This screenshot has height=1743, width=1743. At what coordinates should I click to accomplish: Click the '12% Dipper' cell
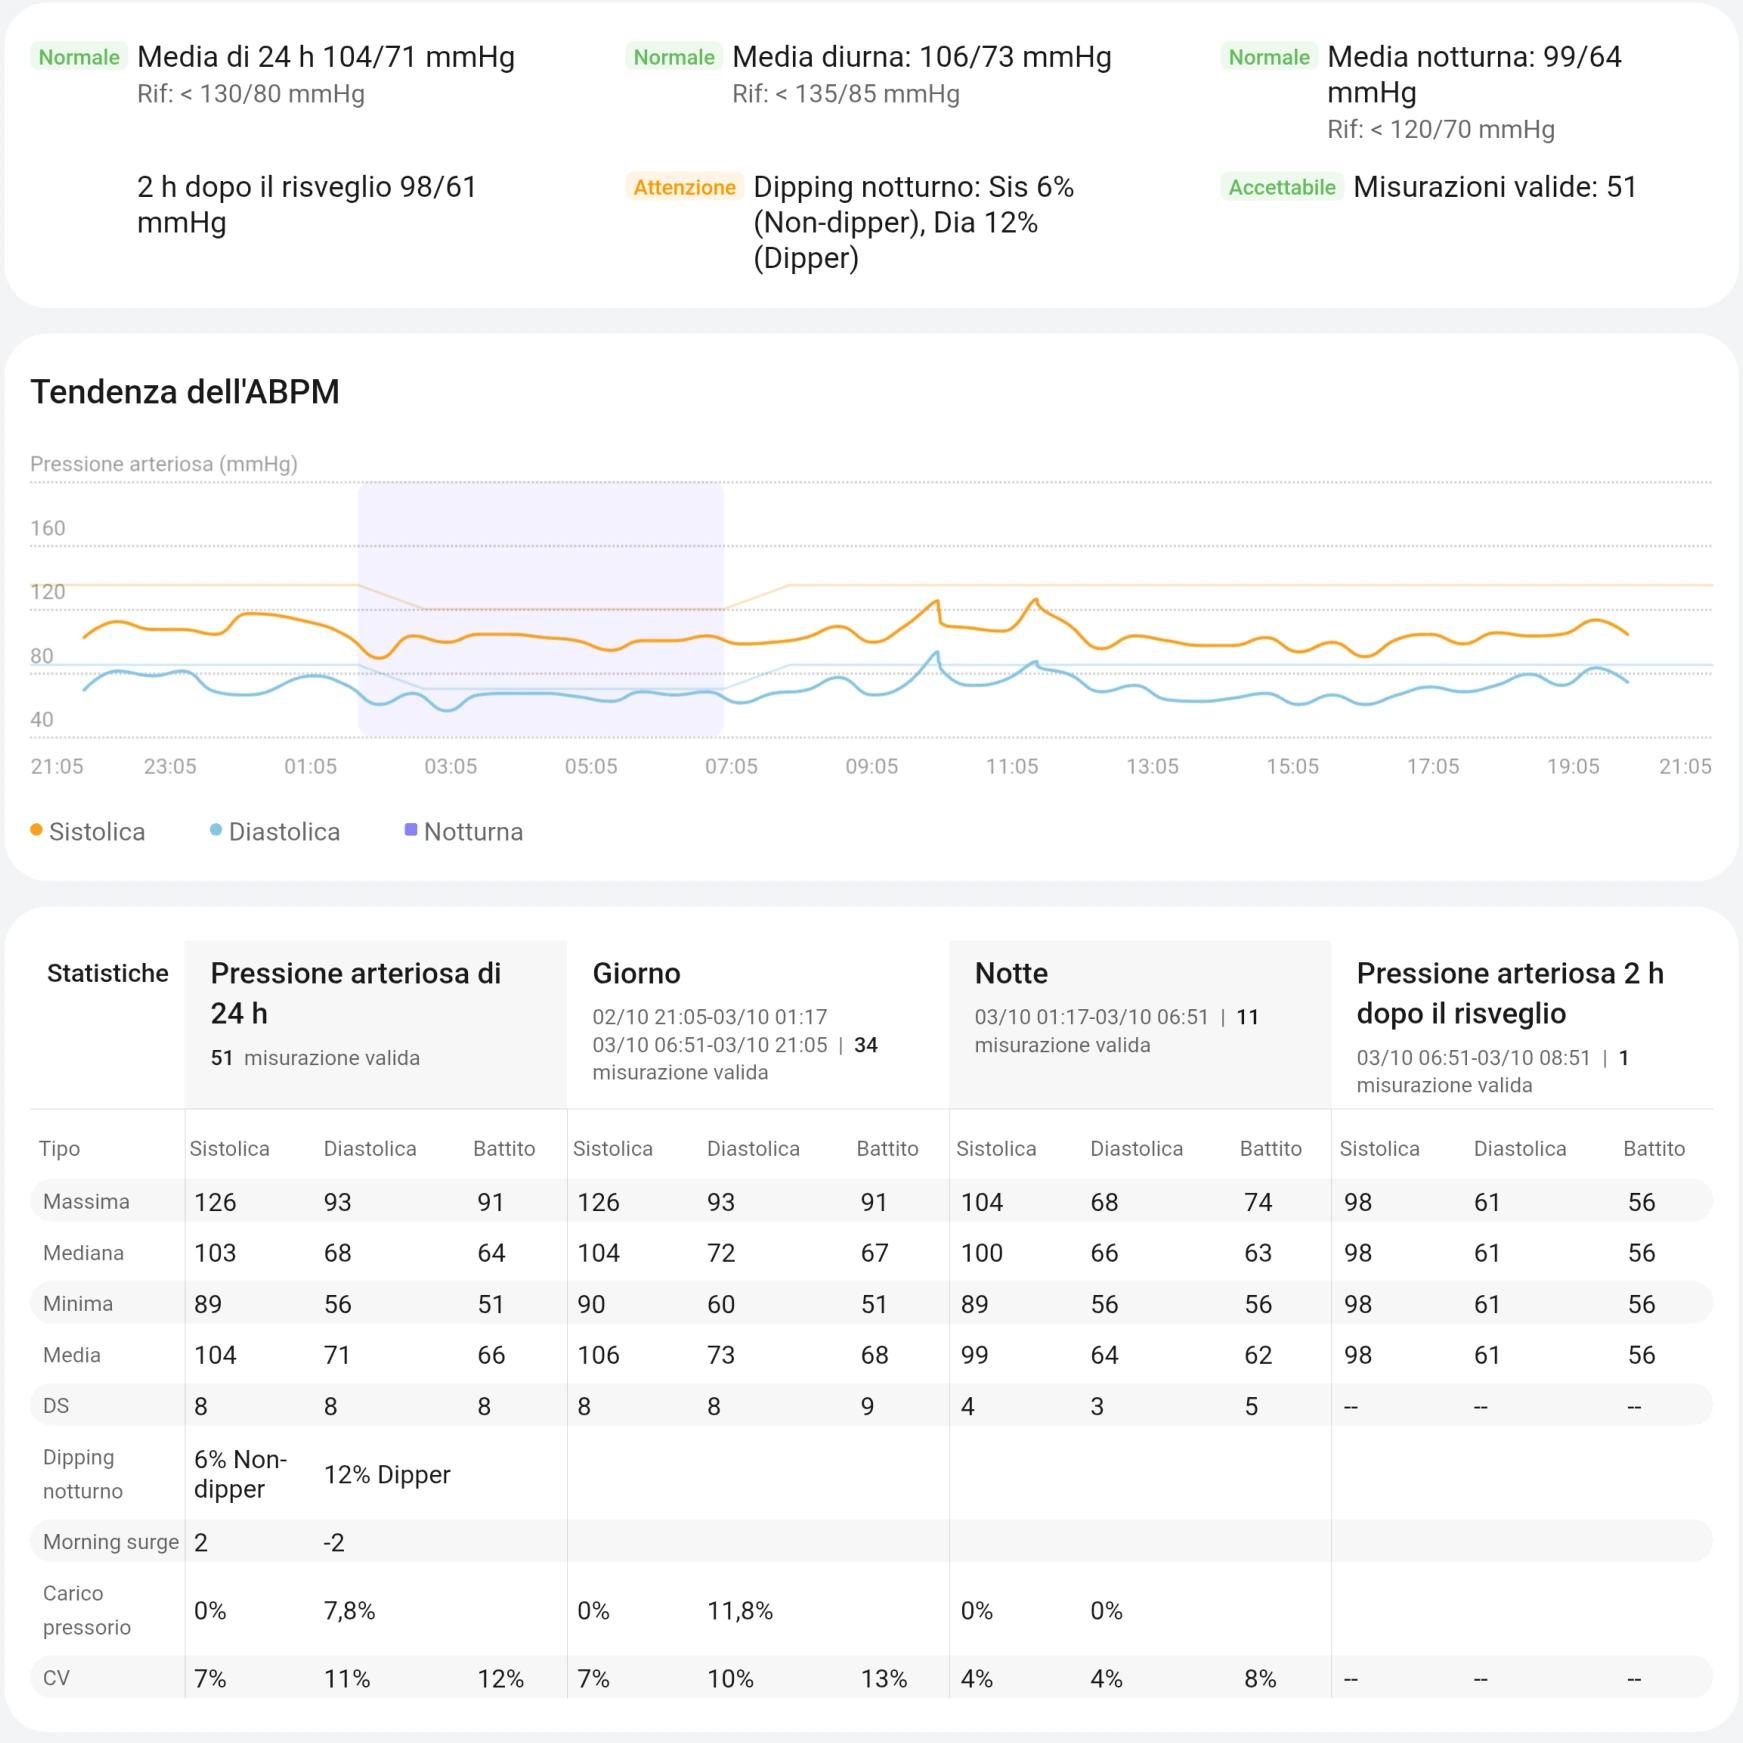click(387, 1475)
